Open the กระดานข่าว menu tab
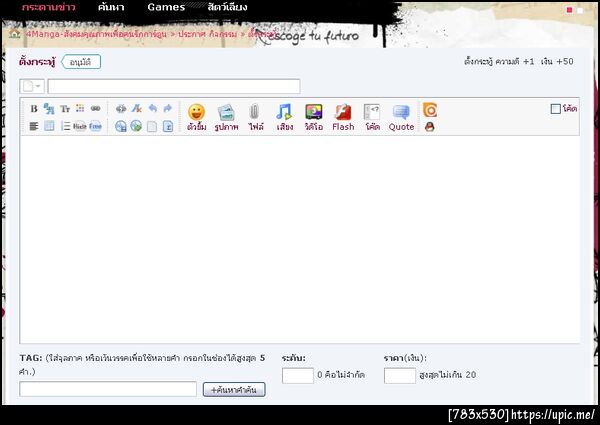This screenshot has width=600, height=425. tap(49, 7)
